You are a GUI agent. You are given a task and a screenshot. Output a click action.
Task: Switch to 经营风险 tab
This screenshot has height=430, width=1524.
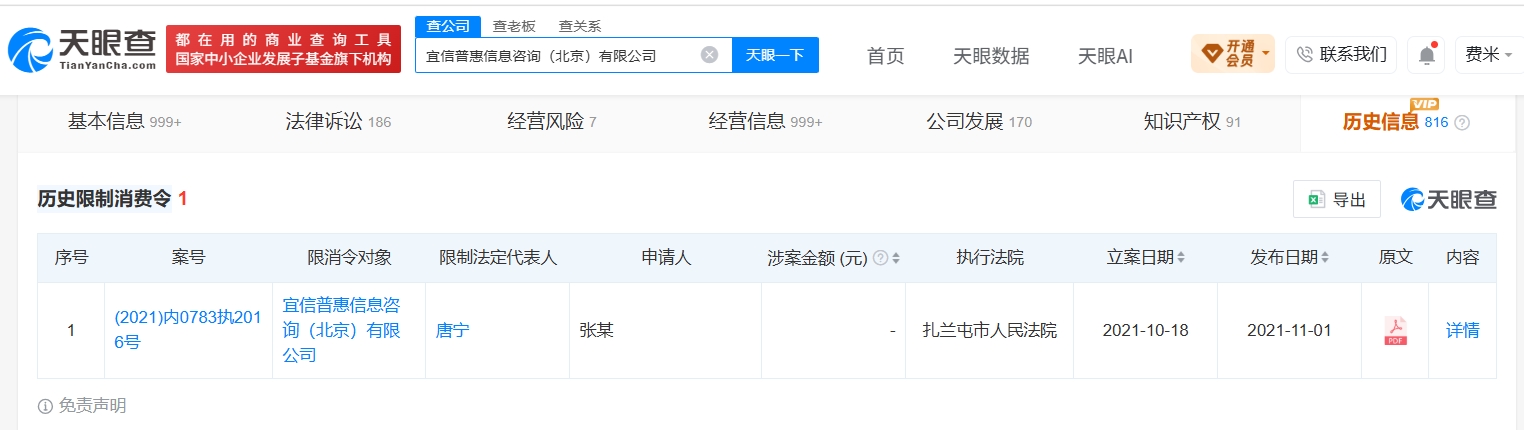pyautogui.click(x=552, y=122)
